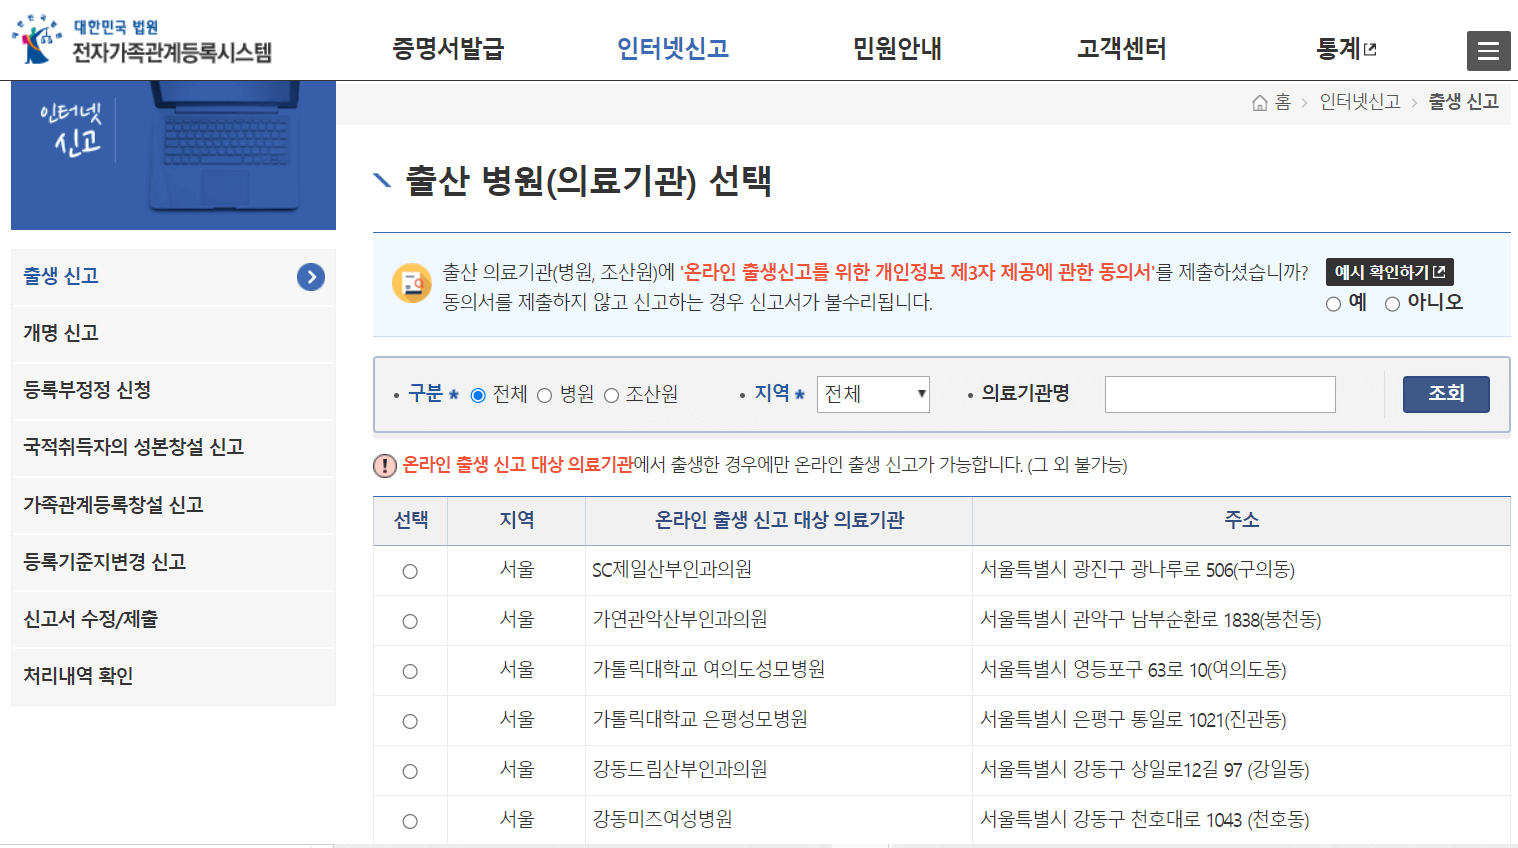This screenshot has width=1518, height=848.
Task: Choose 예 for consent submitted
Action: (x=1333, y=304)
